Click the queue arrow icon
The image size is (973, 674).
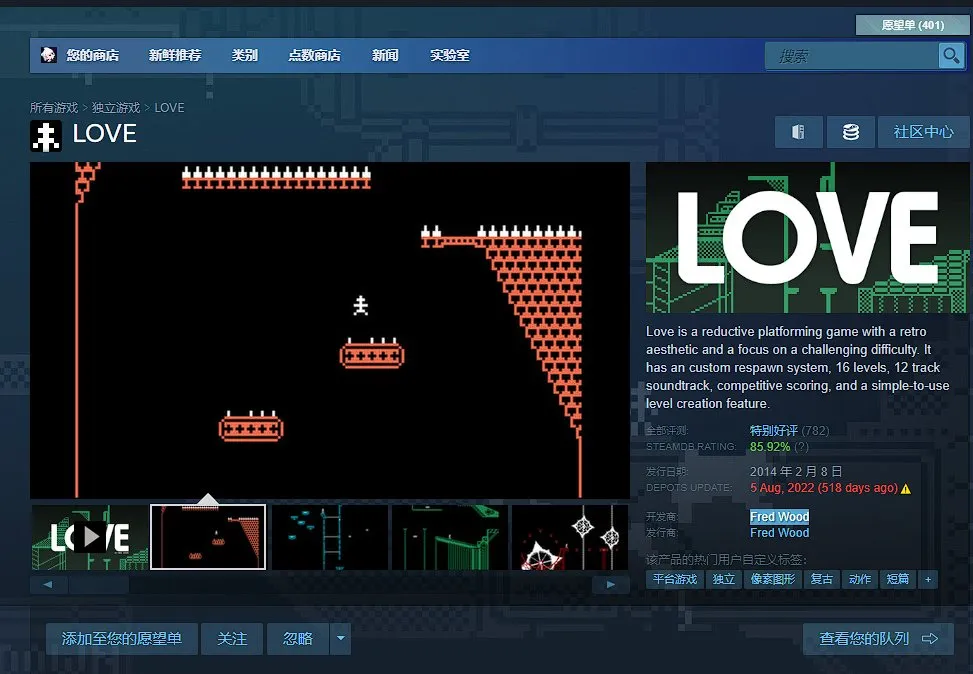[930, 639]
